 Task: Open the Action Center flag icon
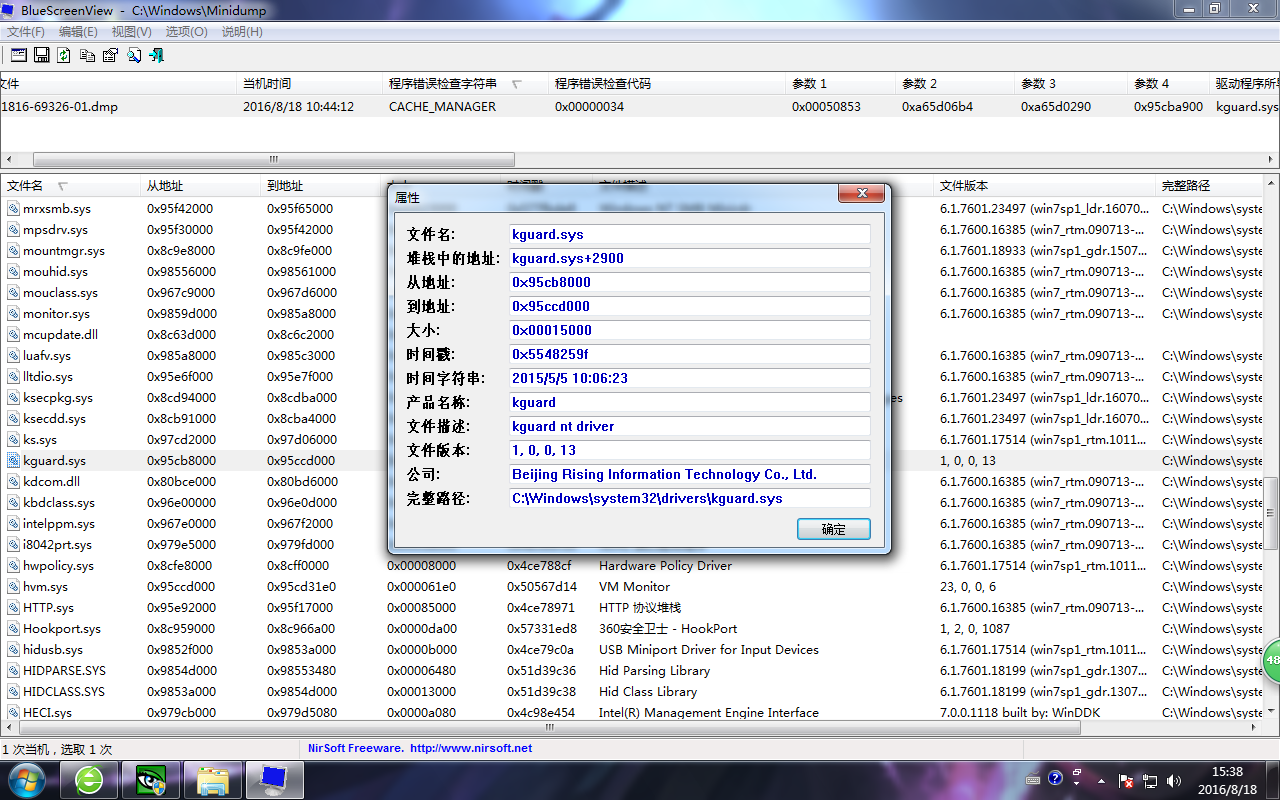[1127, 780]
